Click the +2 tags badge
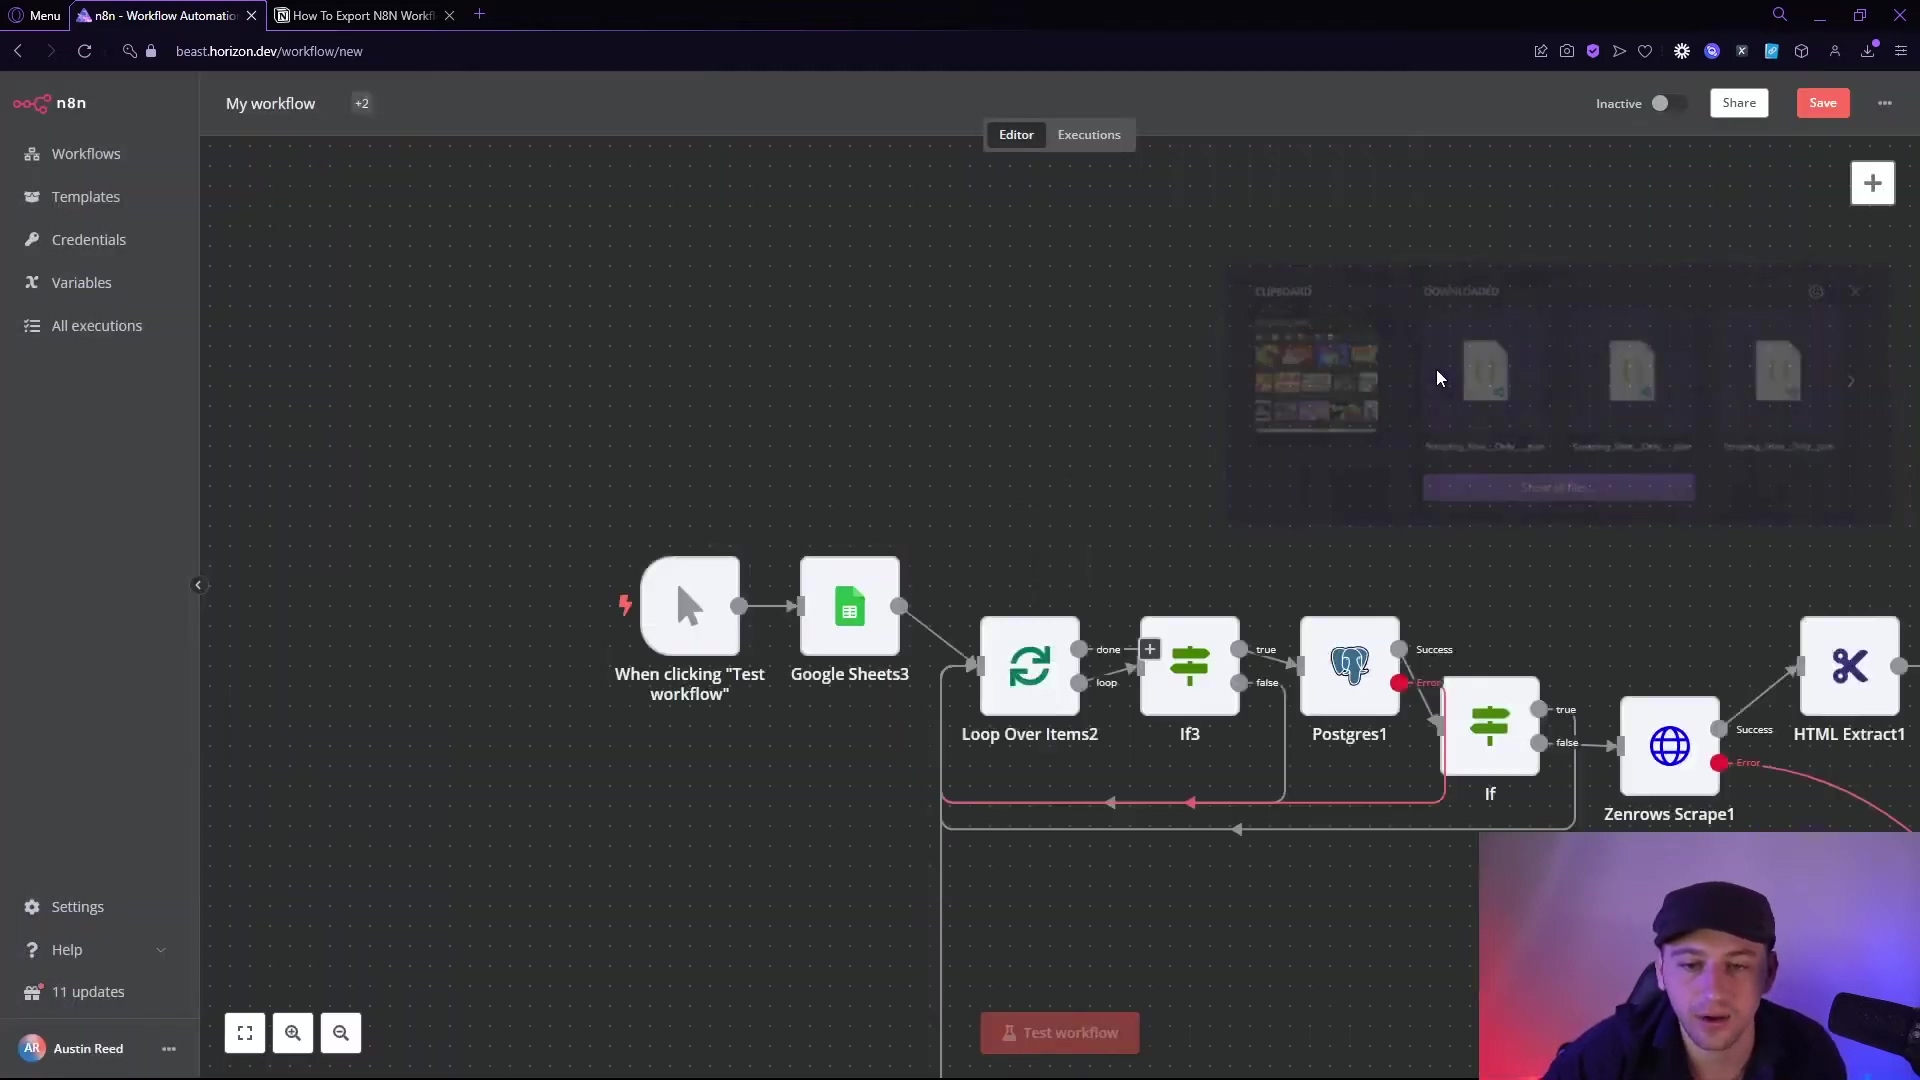The width and height of the screenshot is (1920, 1080). point(362,103)
